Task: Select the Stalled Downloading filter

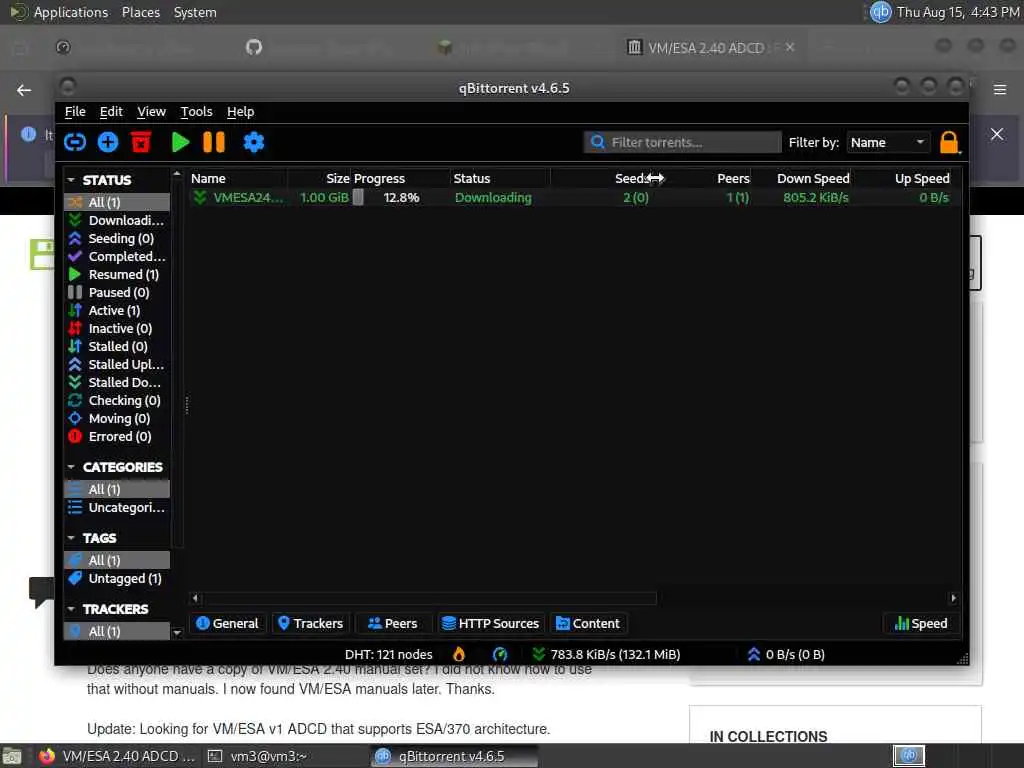Action: 117,382
